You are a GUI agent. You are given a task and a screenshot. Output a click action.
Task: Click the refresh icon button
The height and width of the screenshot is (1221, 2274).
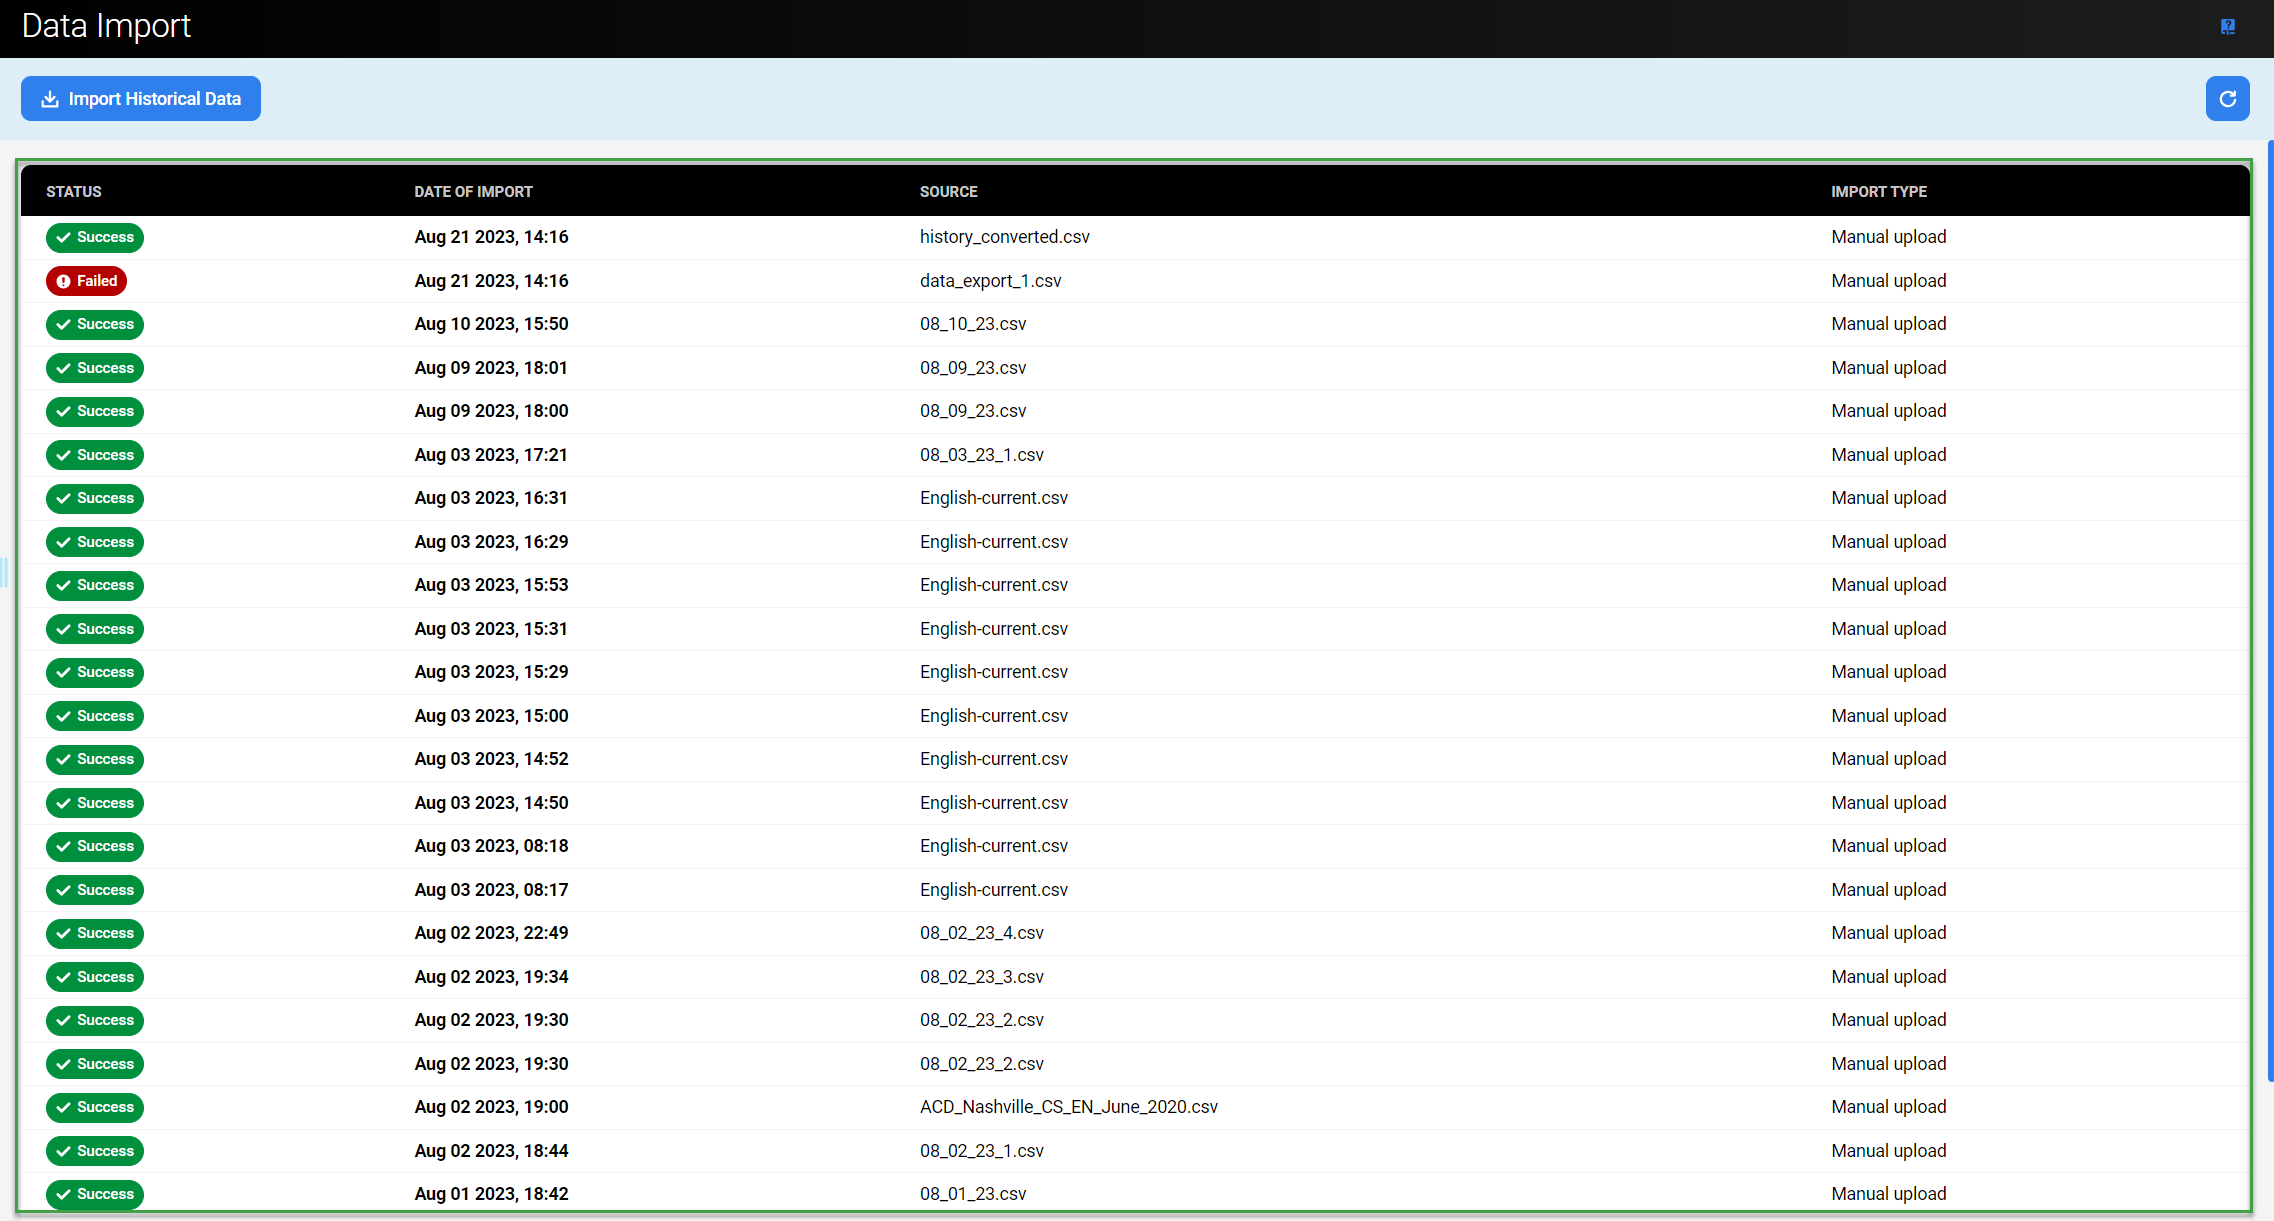click(x=2227, y=99)
